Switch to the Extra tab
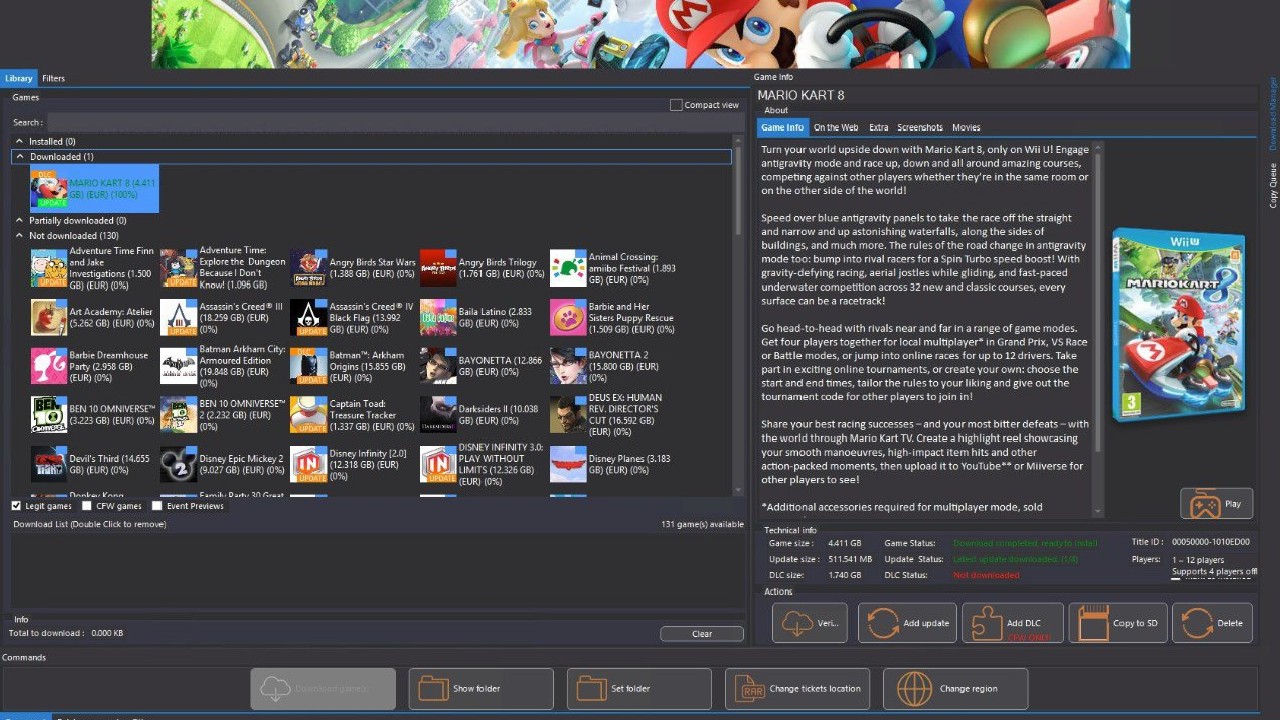This screenshot has height=720, width=1280. pos(878,128)
